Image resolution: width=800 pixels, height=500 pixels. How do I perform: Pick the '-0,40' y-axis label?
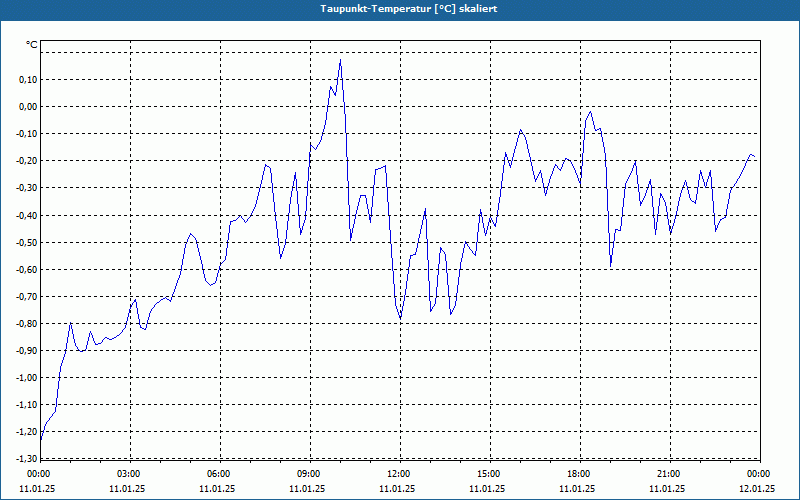pyautogui.click(x=27, y=215)
